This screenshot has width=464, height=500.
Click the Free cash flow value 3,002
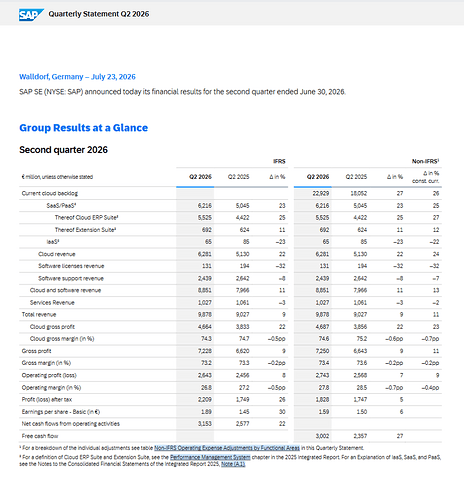tap(322, 436)
